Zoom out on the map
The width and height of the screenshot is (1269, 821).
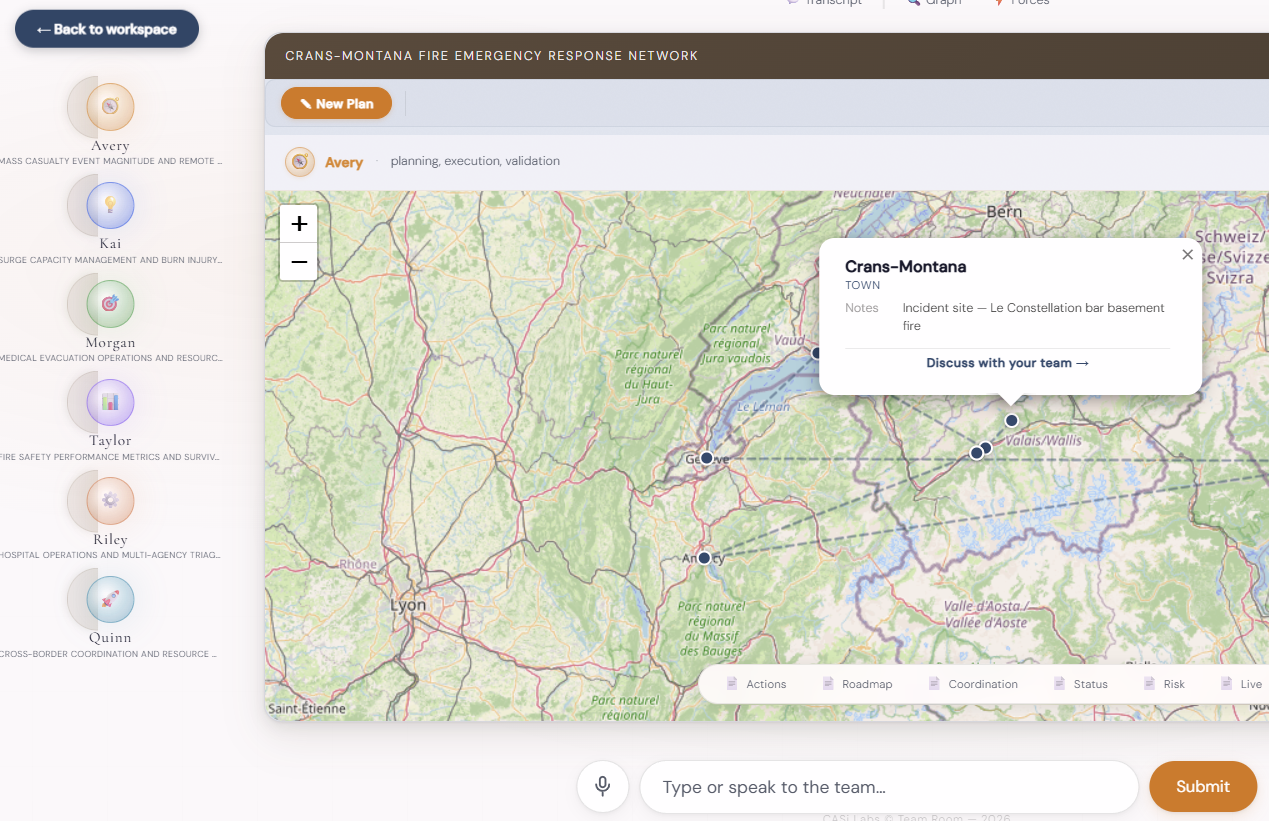pos(299,262)
